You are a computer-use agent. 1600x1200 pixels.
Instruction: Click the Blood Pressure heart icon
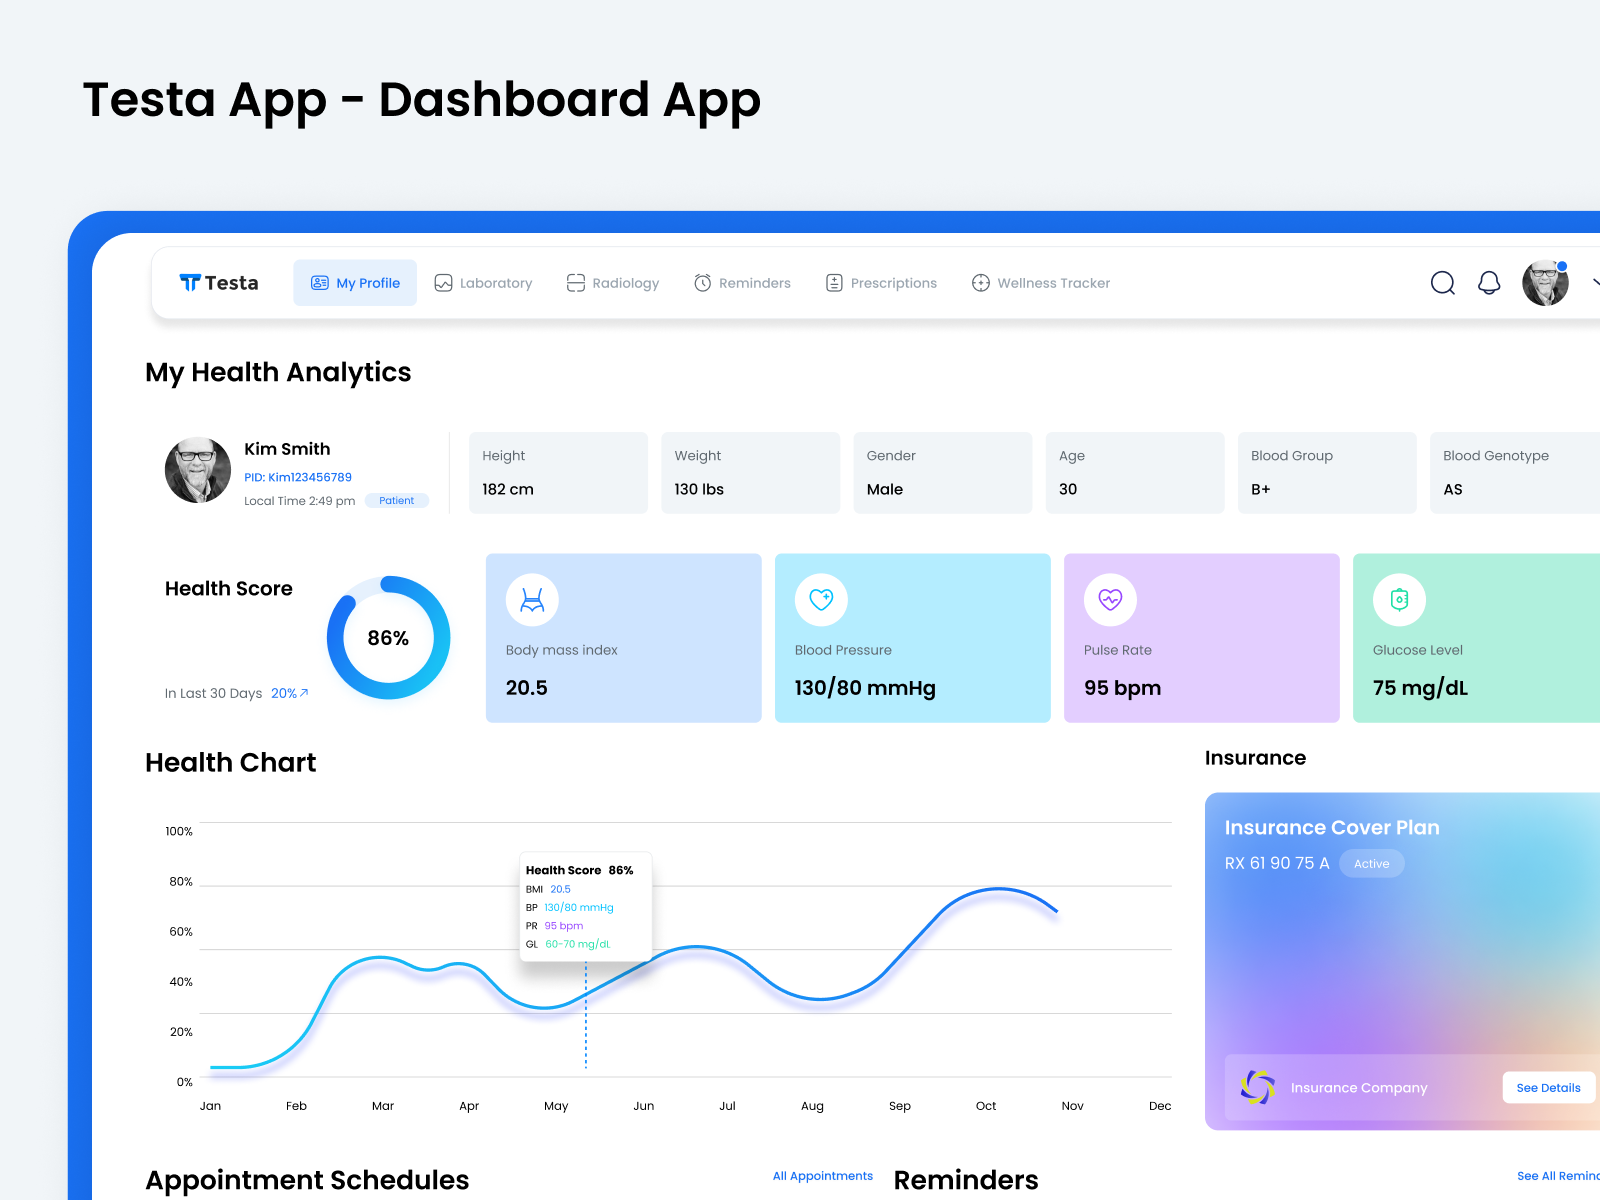[x=821, y=600]
